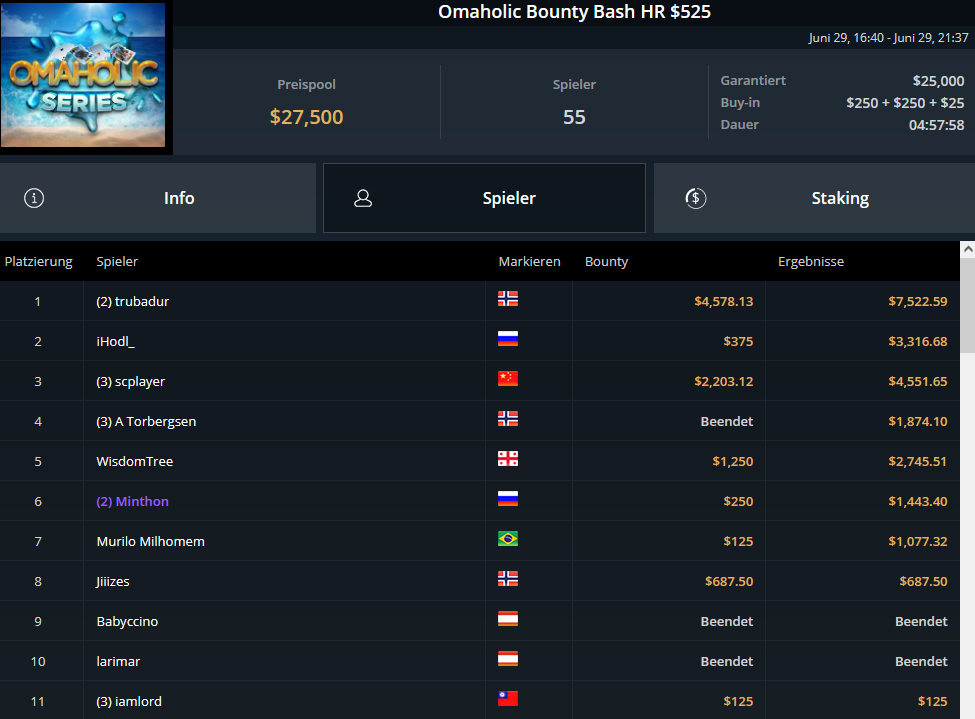
Task: Select player (3) A Torbergsen
Action: [146, 421]
